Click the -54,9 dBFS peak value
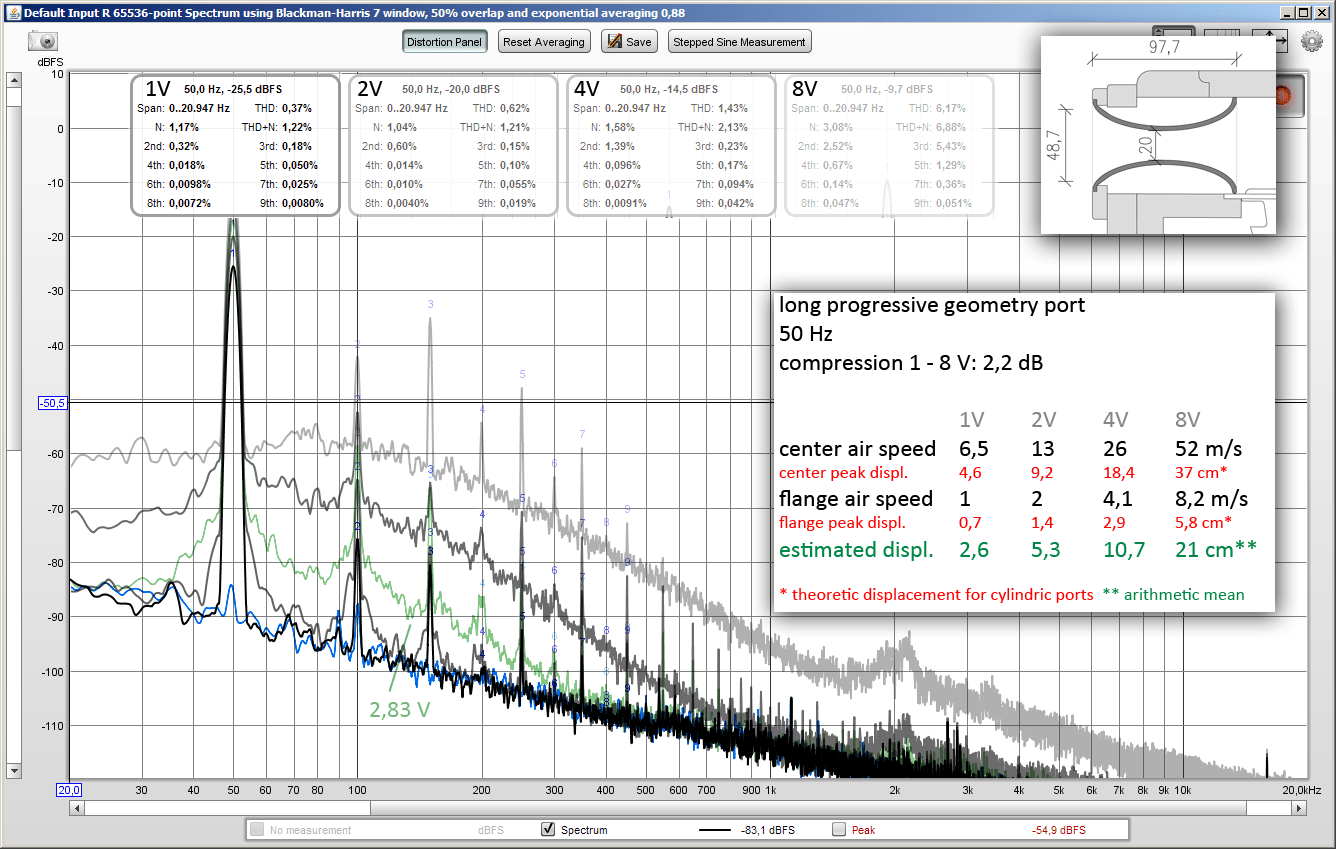This screenshot has width=1336, height=849. (1058, 830)
